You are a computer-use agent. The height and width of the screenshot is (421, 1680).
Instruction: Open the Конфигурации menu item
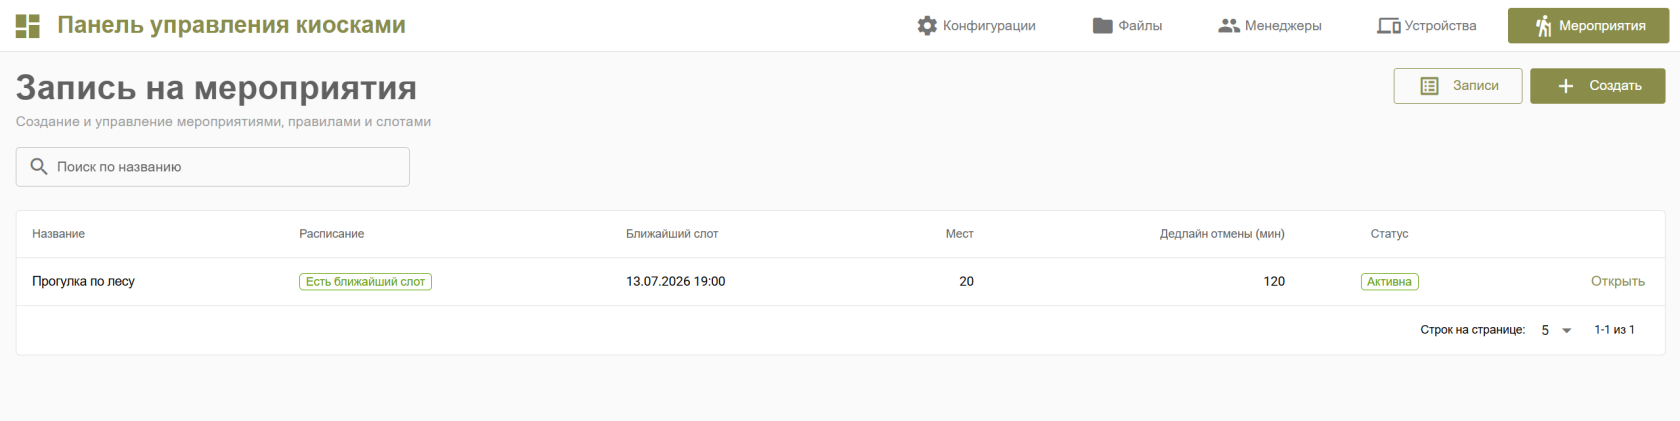point(976,26)
